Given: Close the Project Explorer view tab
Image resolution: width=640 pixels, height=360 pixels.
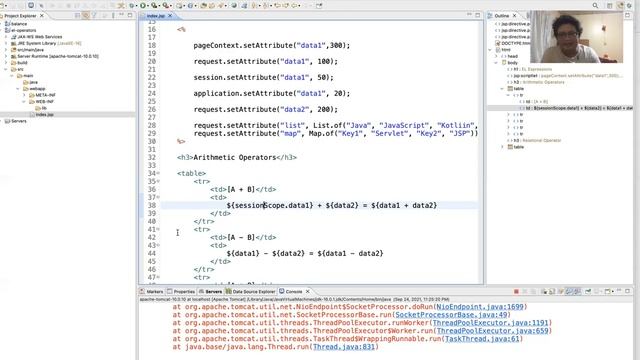Looking at the screenshot, I should [x=42, y=16].
